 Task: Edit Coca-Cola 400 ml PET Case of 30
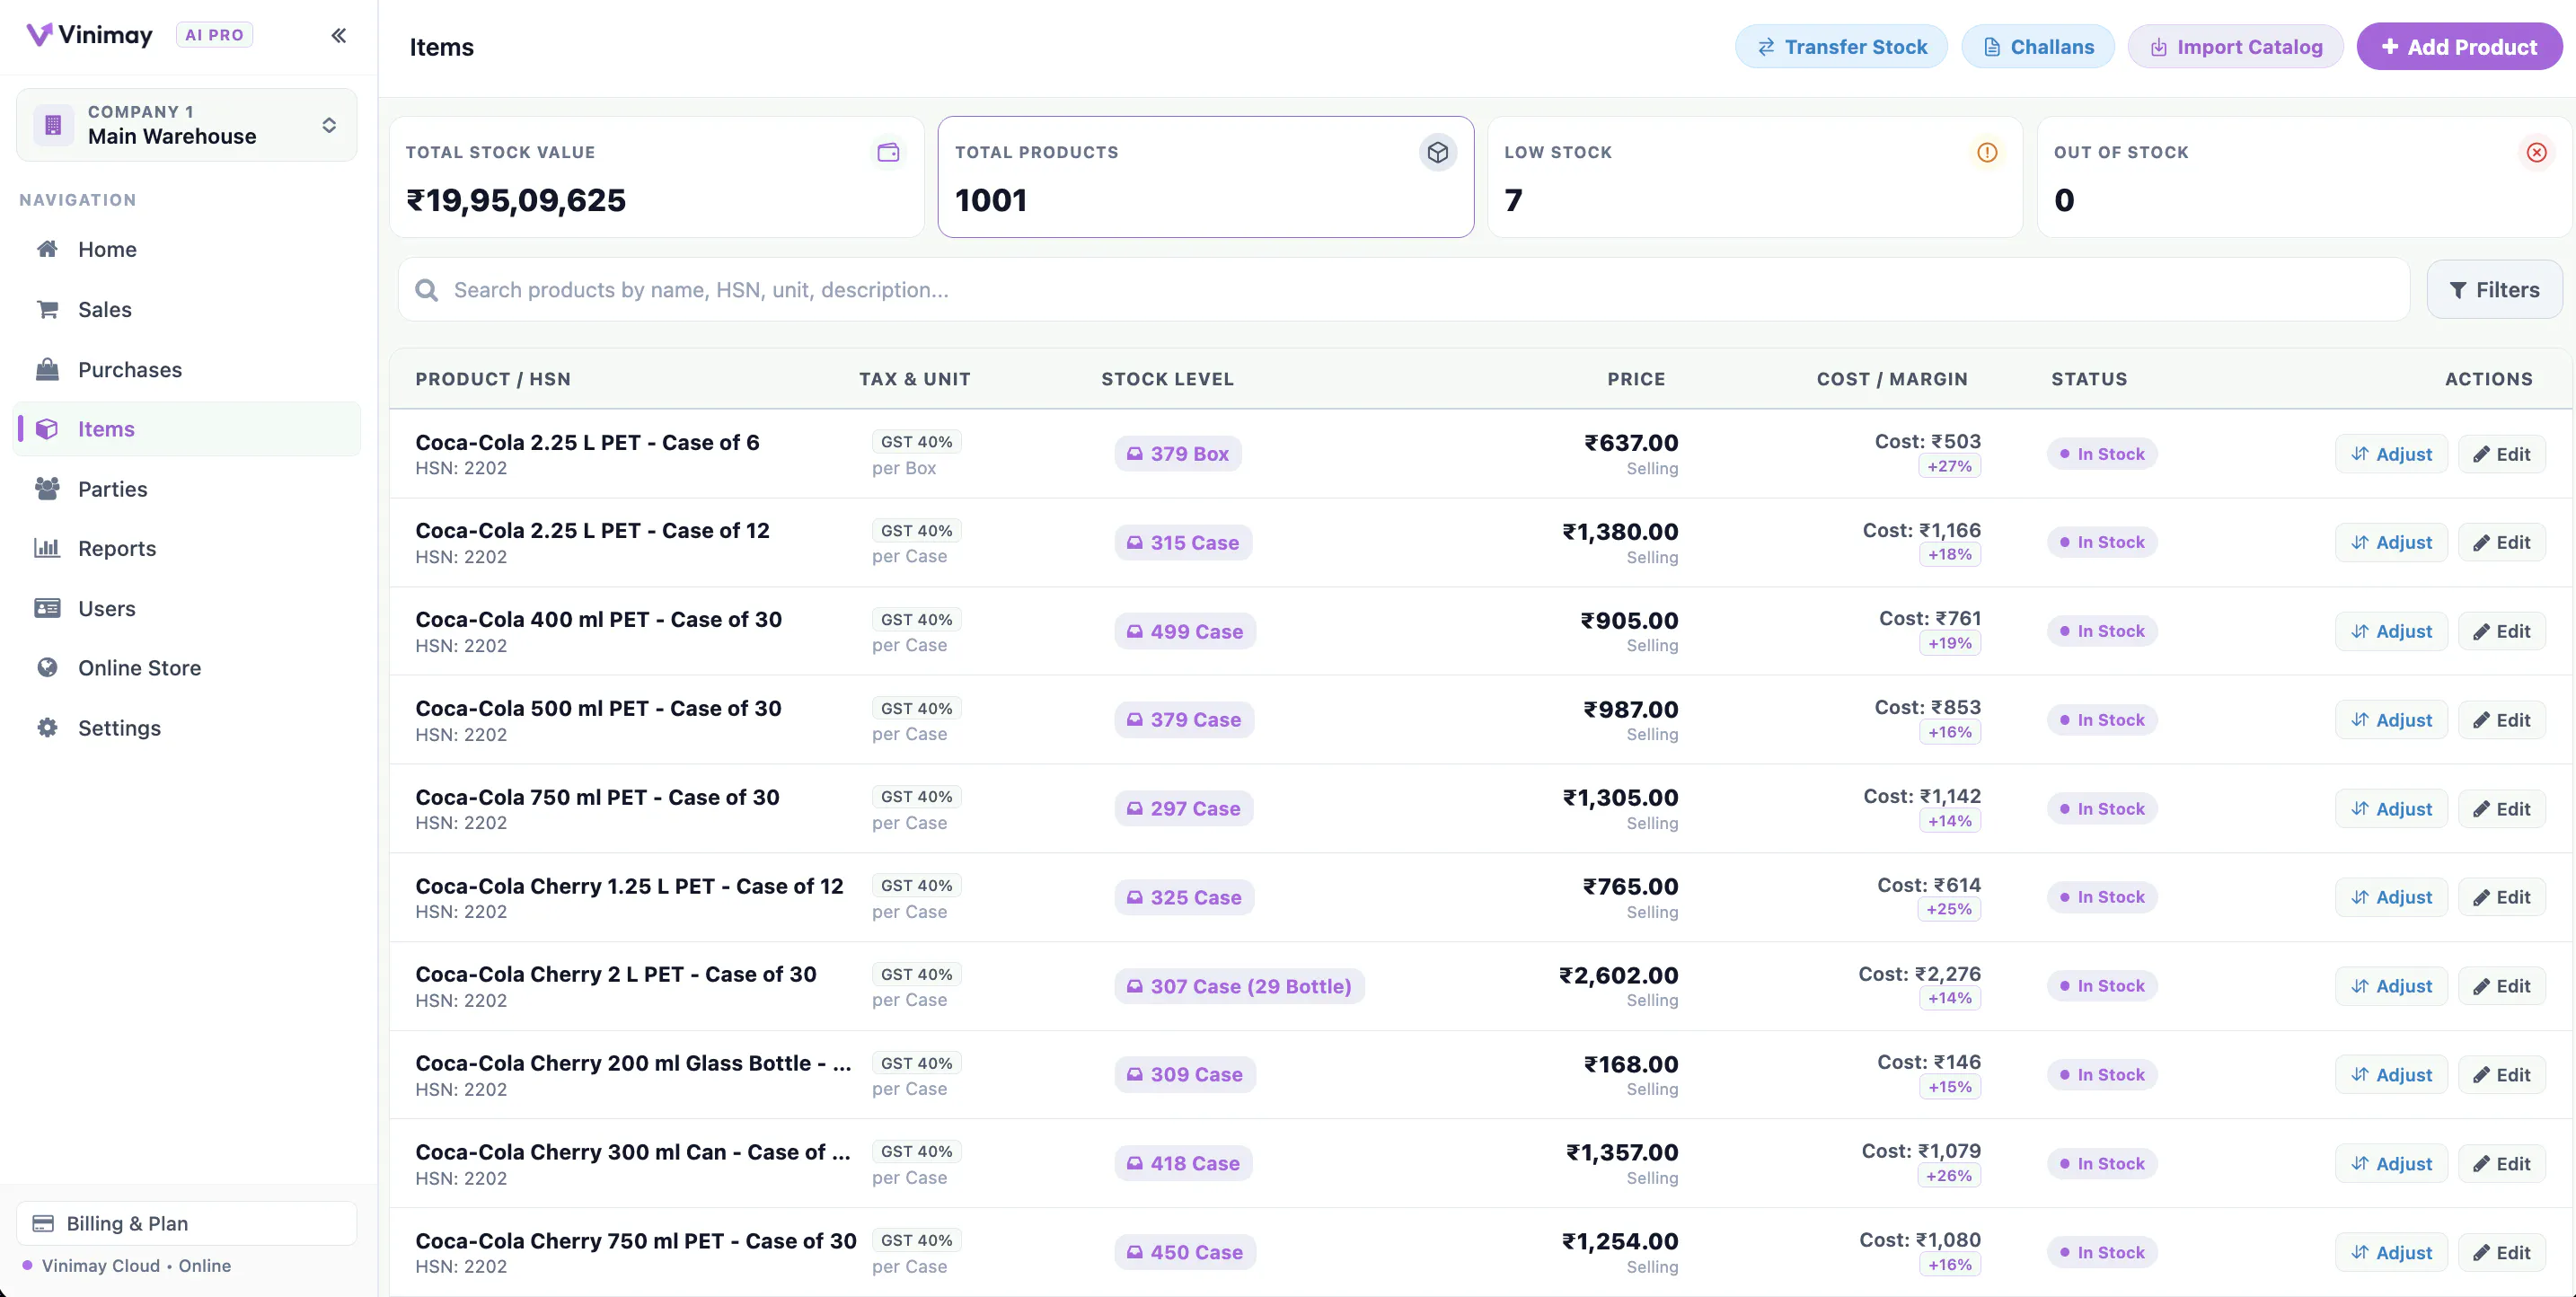[2501, 631]
